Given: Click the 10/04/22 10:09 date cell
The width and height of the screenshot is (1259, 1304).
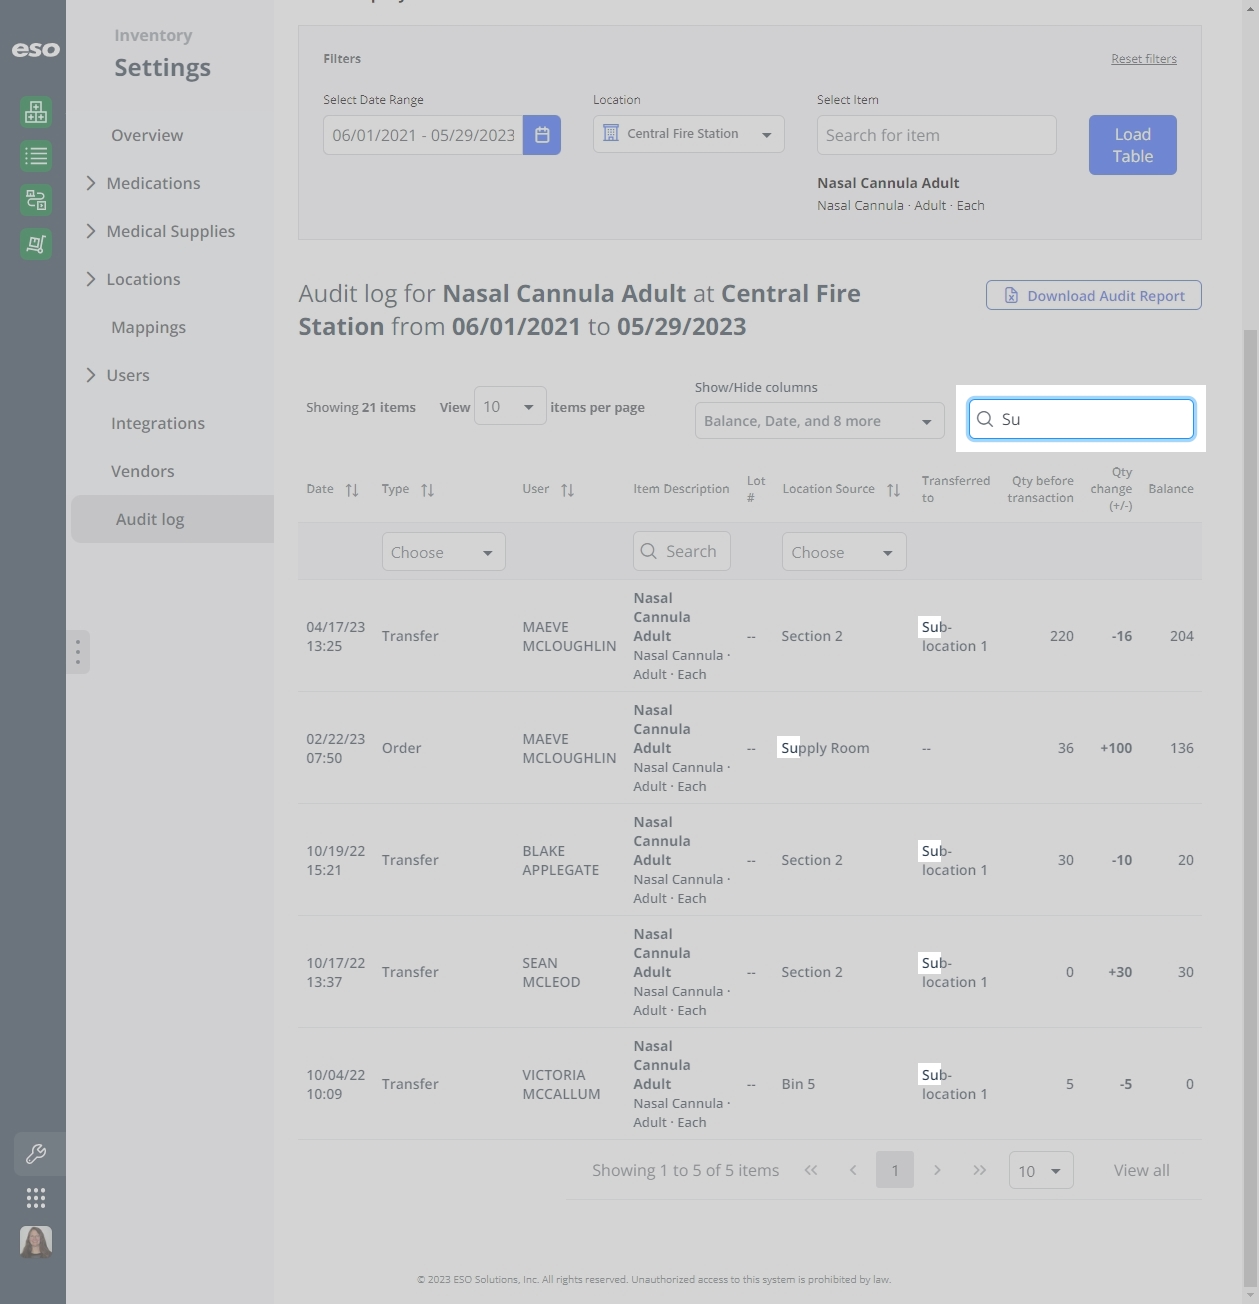Looking at the screenshot, I should tap(336, 1084).
